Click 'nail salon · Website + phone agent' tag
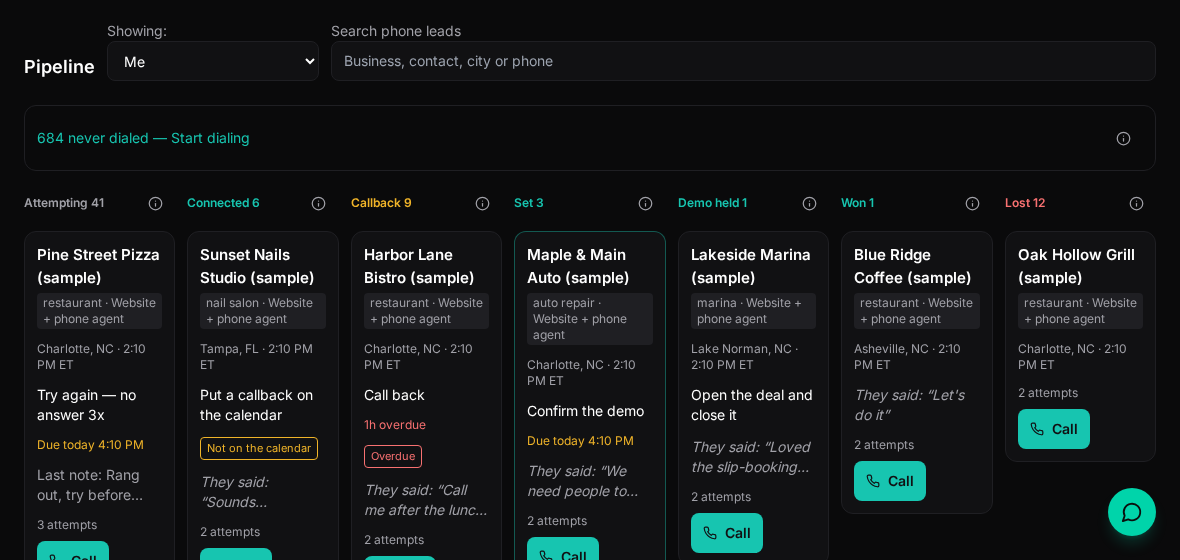Image resolution: width=1180 pixels, height=560 pixels. 263,311
